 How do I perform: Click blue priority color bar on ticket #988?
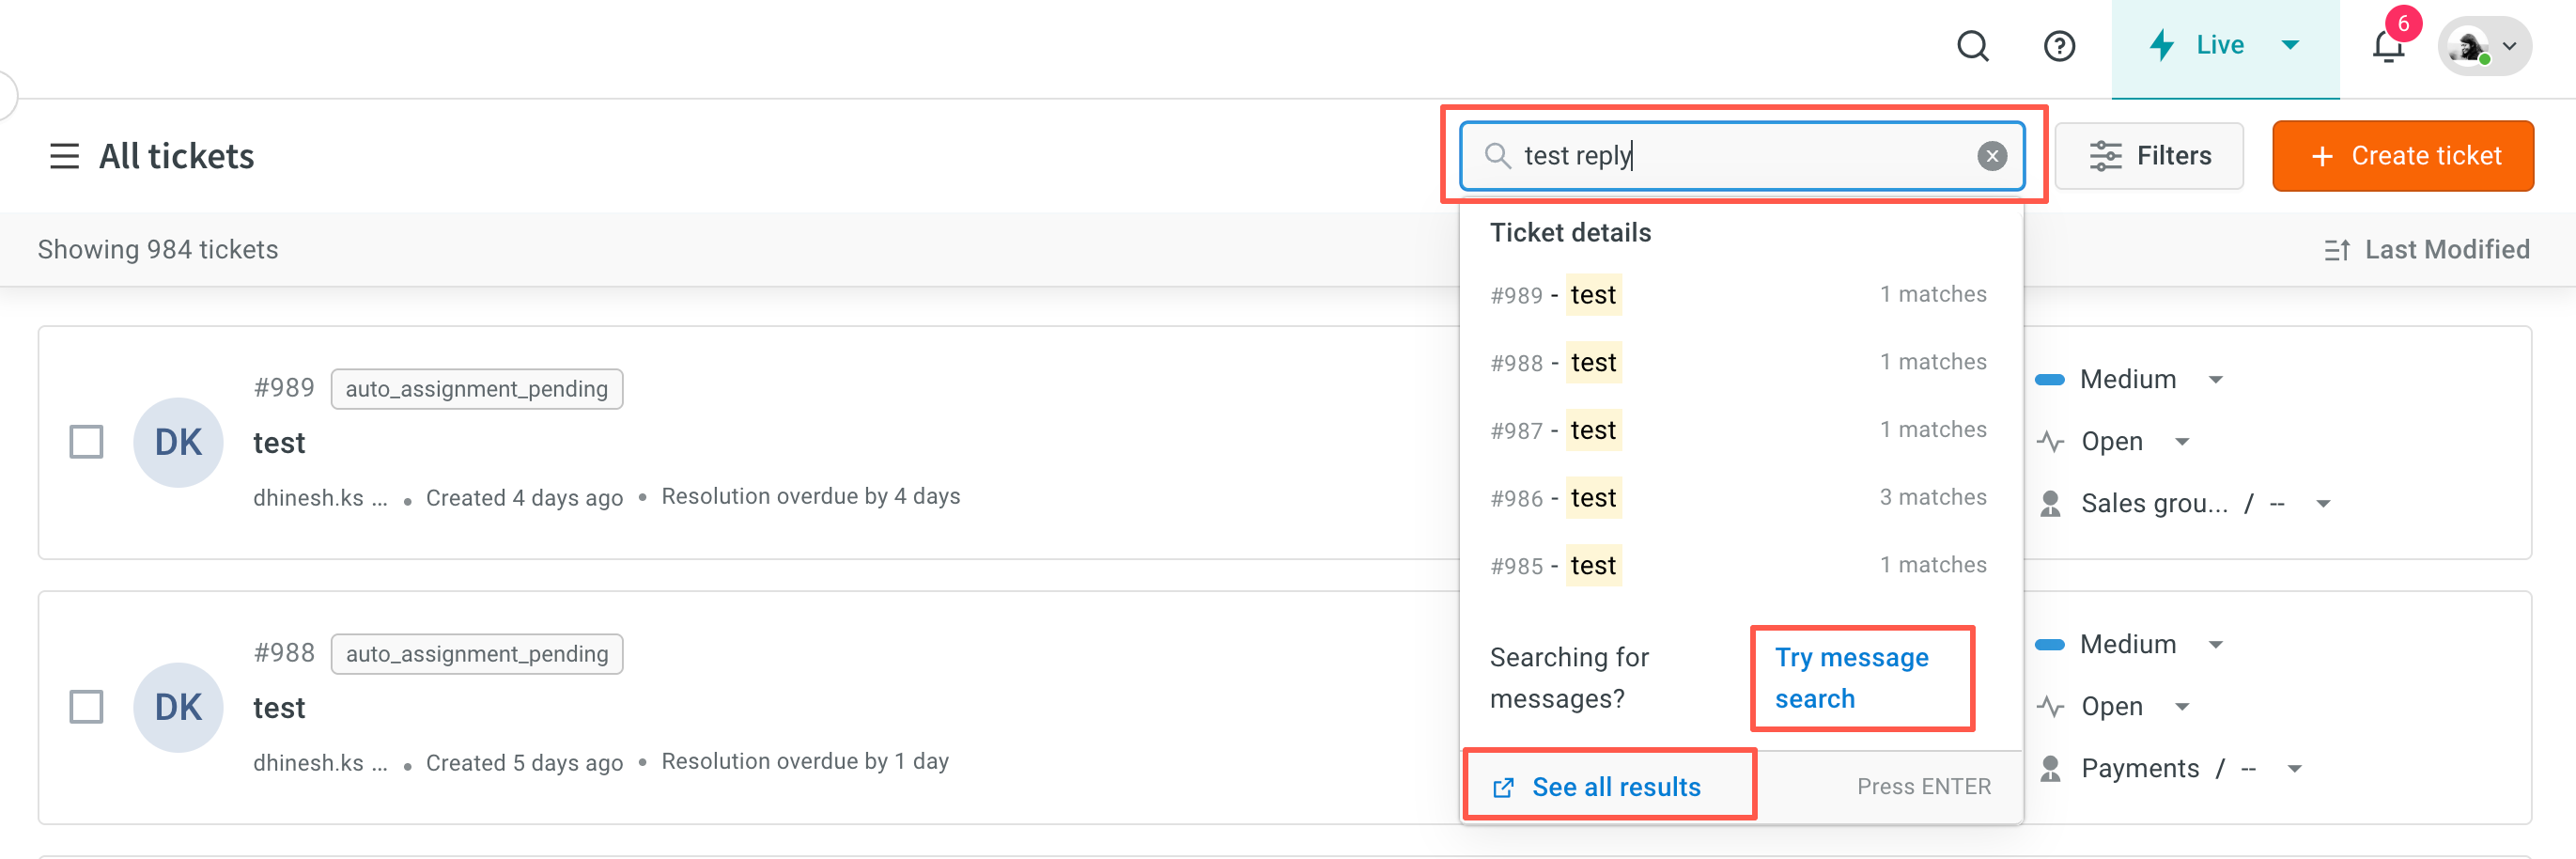[2050, 645]
